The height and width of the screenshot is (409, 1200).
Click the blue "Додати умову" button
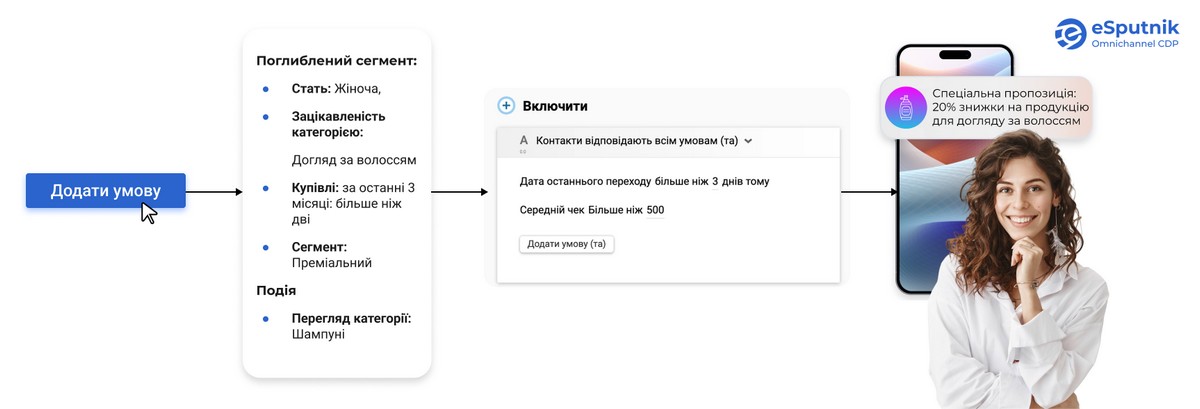(105, 191)
